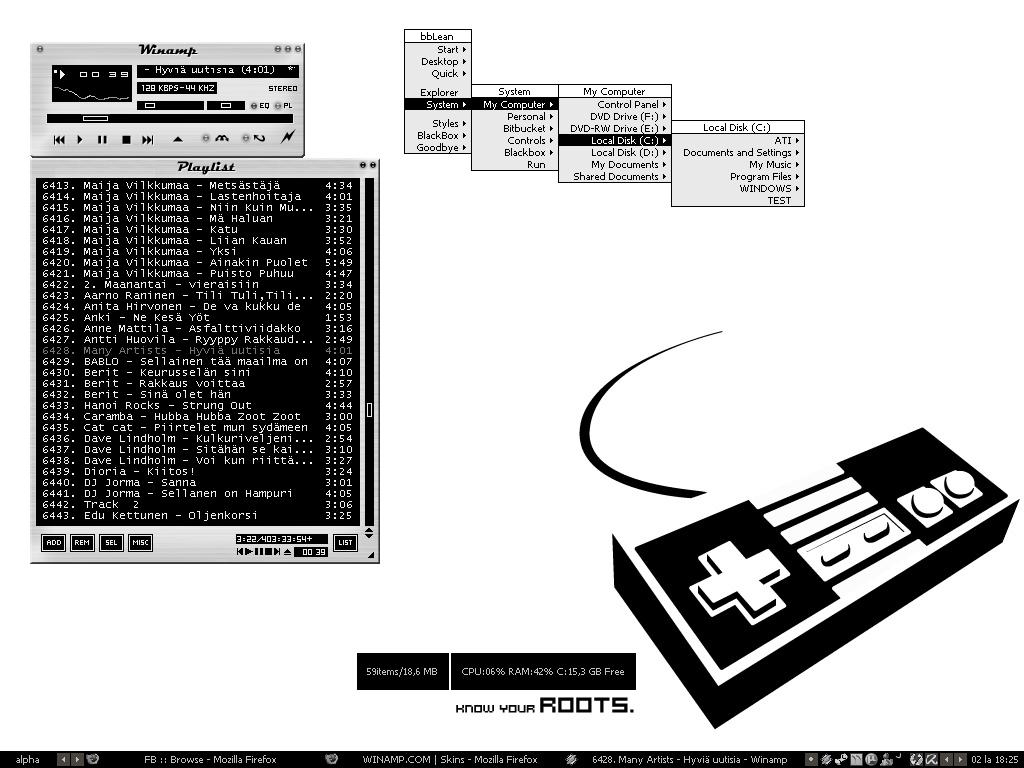This screenshot has width=1024, height=768.
Task: Expand the Styles submenu in bbLean menu
Action: [x=438, y=123]
